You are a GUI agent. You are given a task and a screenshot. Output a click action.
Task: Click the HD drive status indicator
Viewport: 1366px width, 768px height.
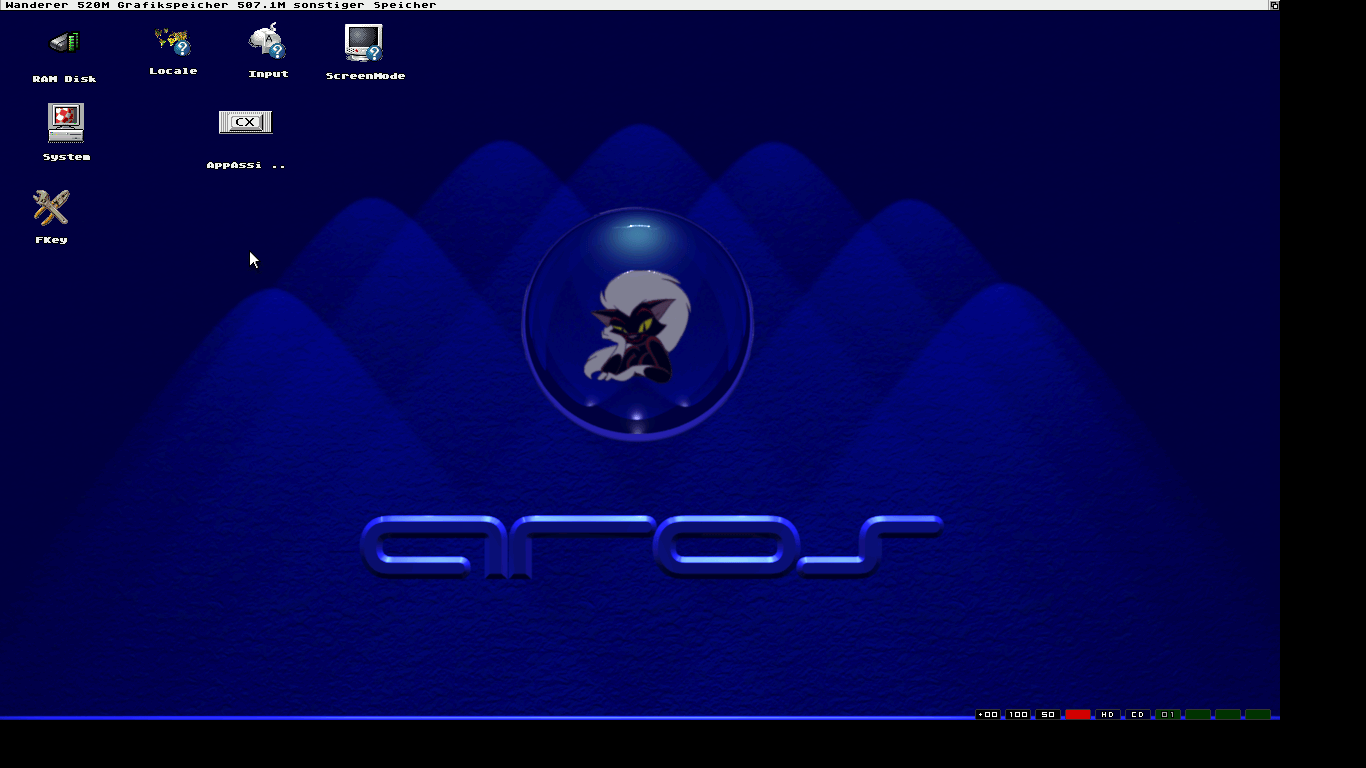pyautogui.click(x=1108, y=714)
